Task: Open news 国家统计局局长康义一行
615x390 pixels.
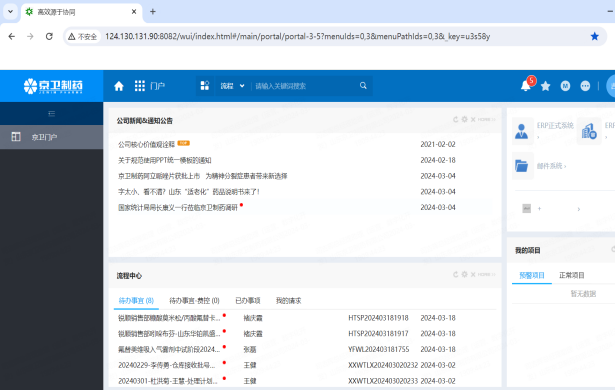Action: coord(178,207)
